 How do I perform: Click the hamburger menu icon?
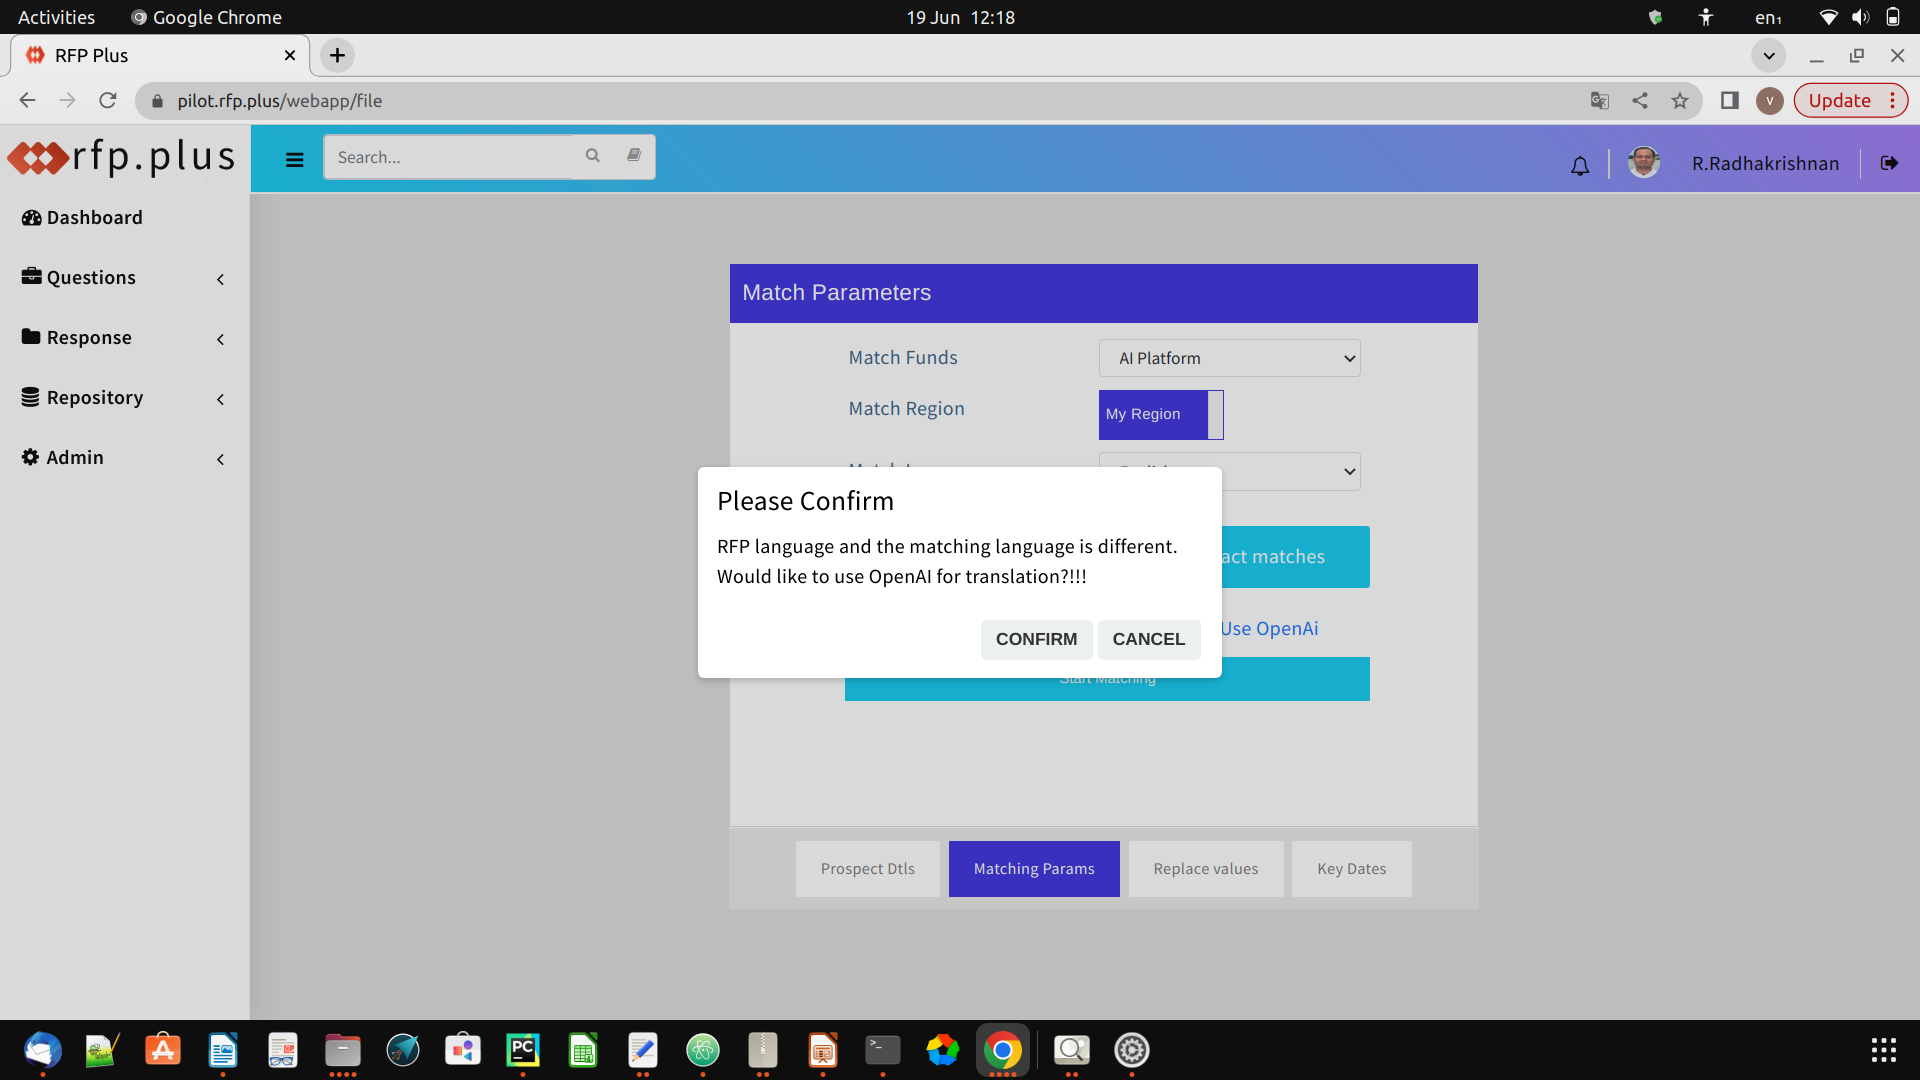click(294, 160)
